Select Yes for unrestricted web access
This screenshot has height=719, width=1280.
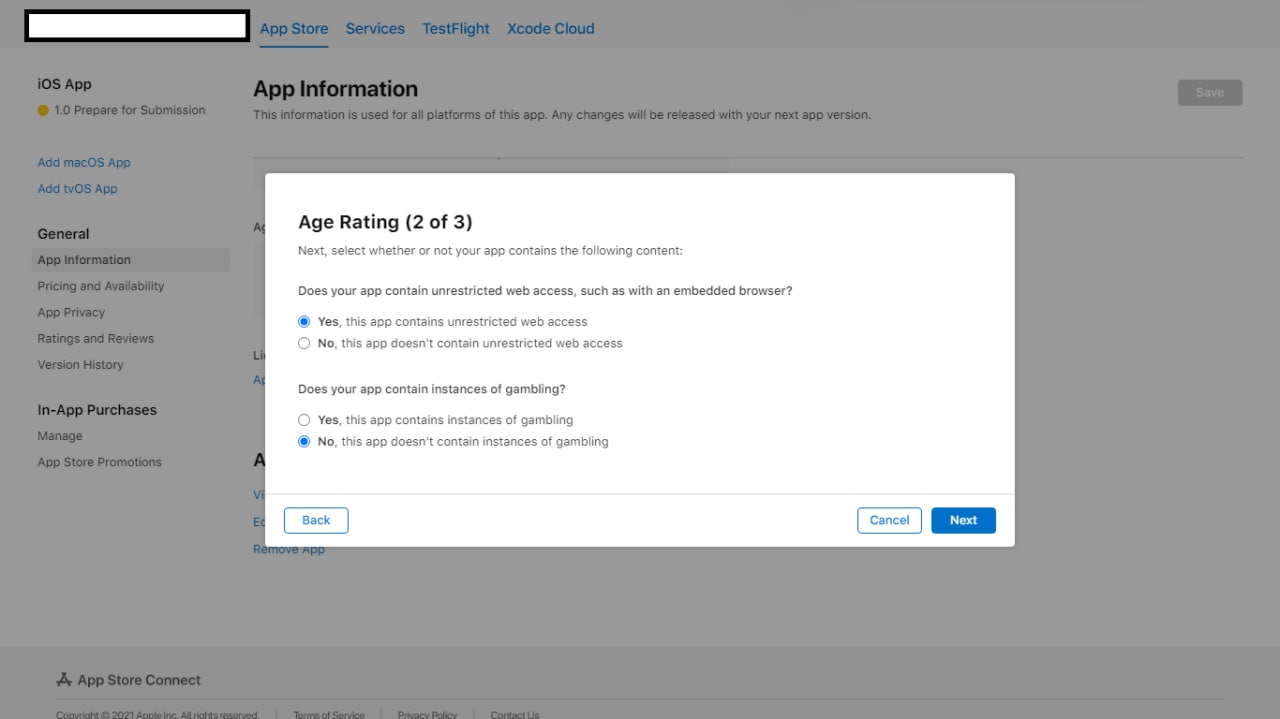point(304,322)
